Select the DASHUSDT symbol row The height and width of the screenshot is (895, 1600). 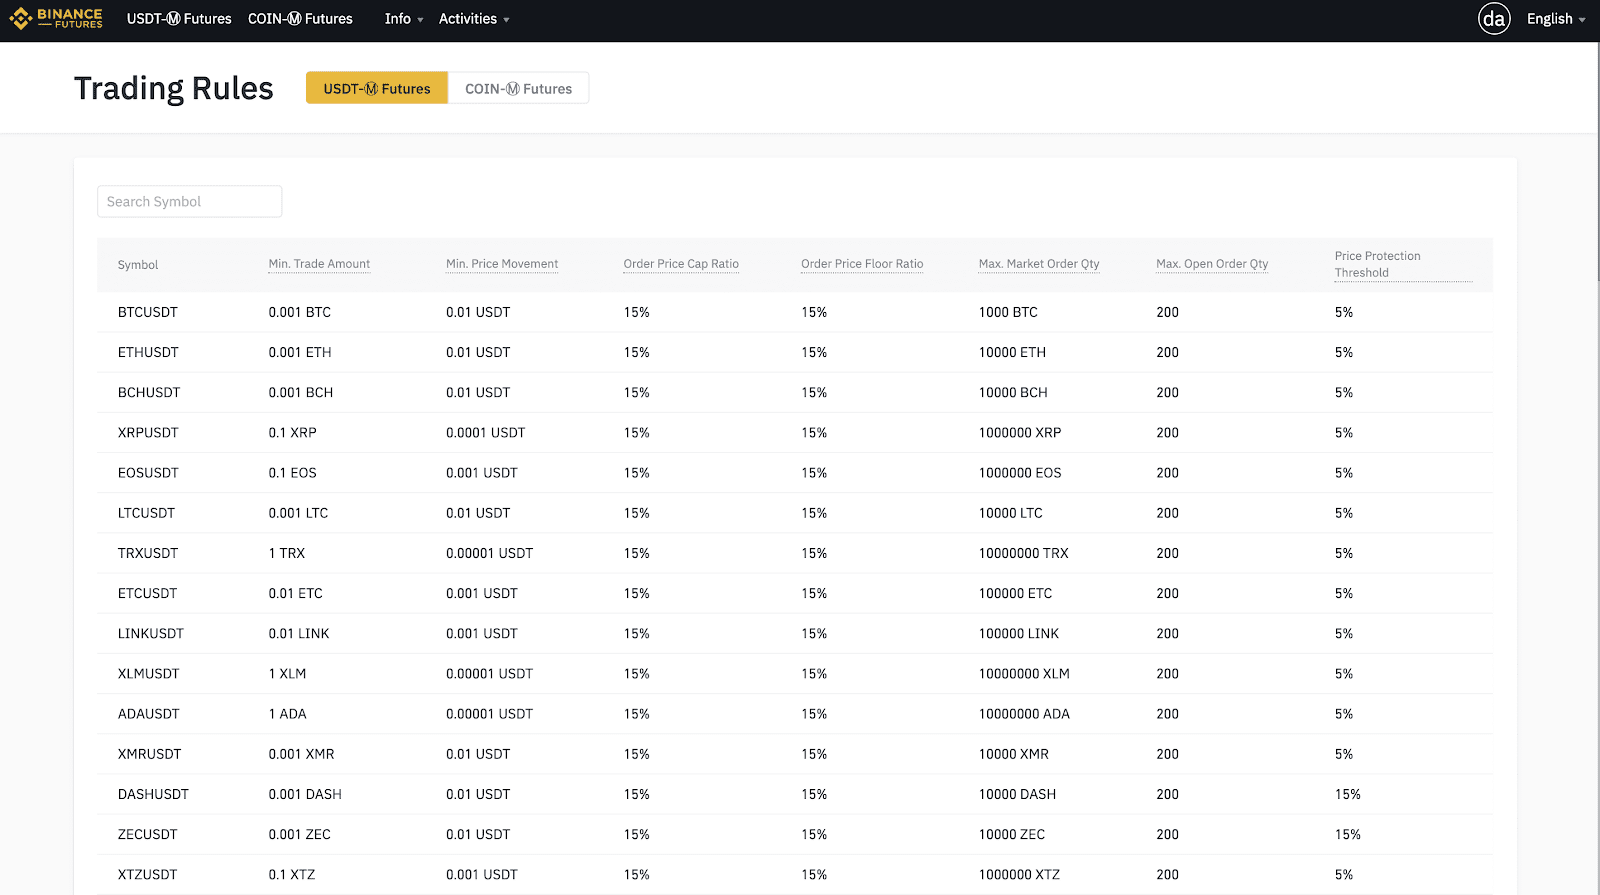(x=795, y=794)
